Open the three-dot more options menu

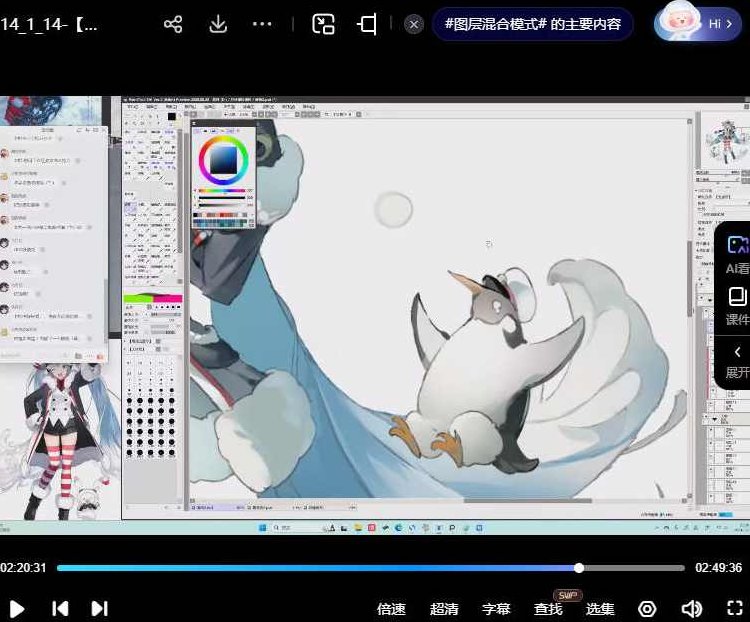pyautogui.click(x=263, y=24)
